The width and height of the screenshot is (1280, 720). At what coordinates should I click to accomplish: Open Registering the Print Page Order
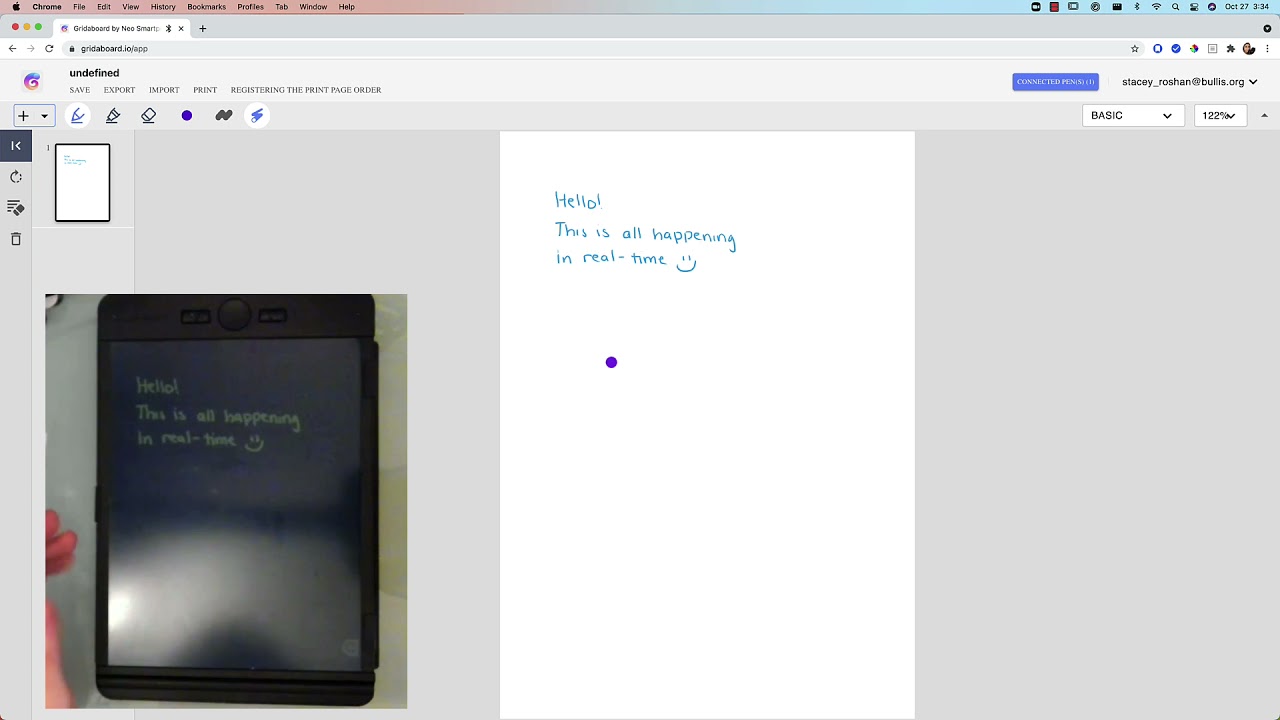306,90
